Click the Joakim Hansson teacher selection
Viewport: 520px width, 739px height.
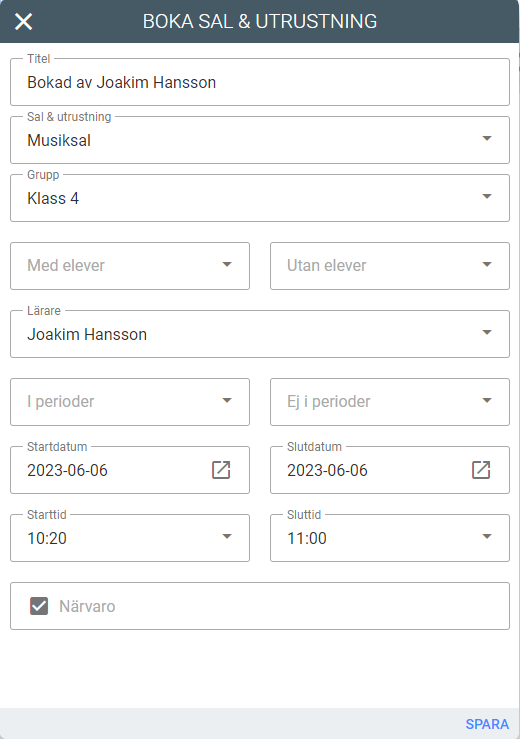[x=87, y=335]
